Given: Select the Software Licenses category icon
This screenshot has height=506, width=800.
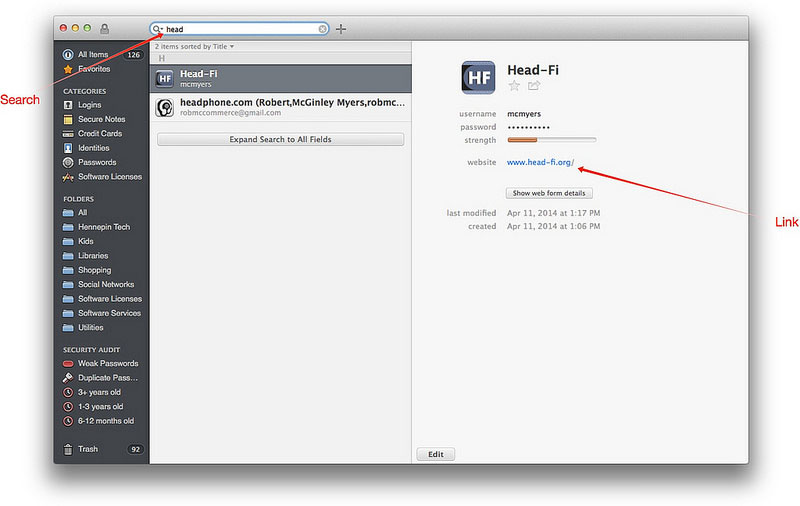Looking at the screenshot, I should point(68,177).
